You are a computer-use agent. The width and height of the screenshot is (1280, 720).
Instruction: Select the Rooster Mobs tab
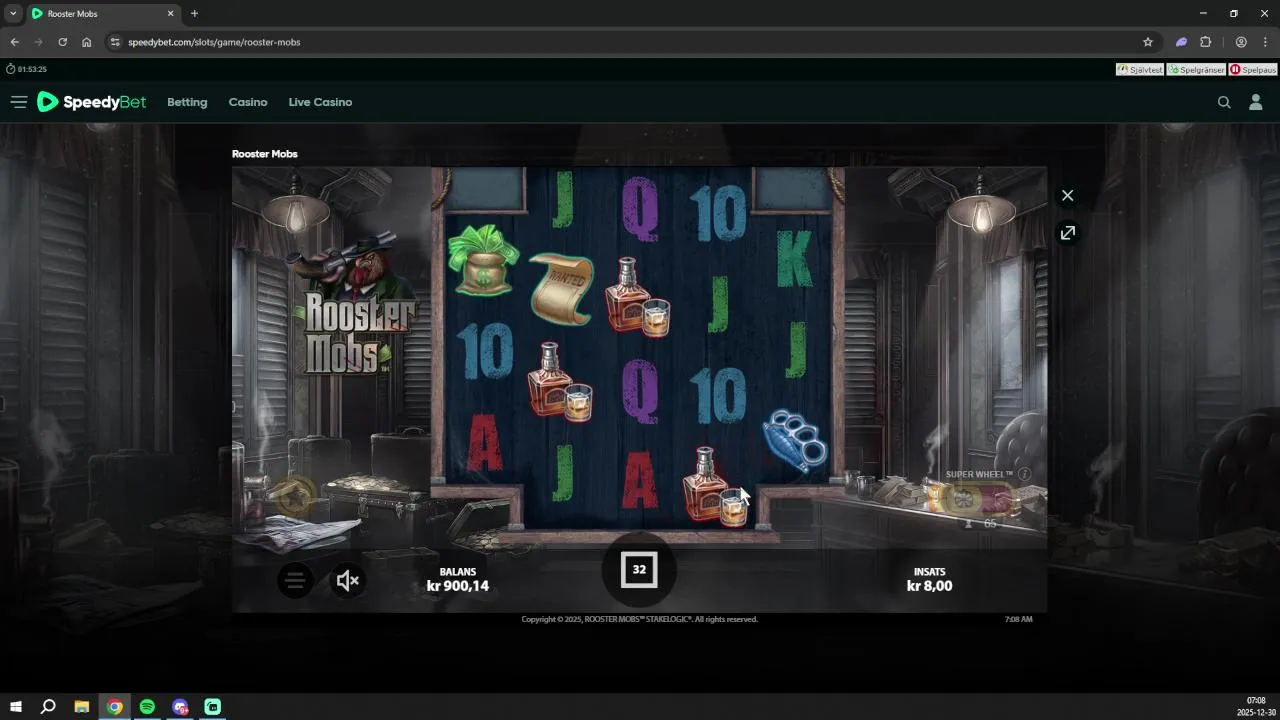[x=103, y=14]
